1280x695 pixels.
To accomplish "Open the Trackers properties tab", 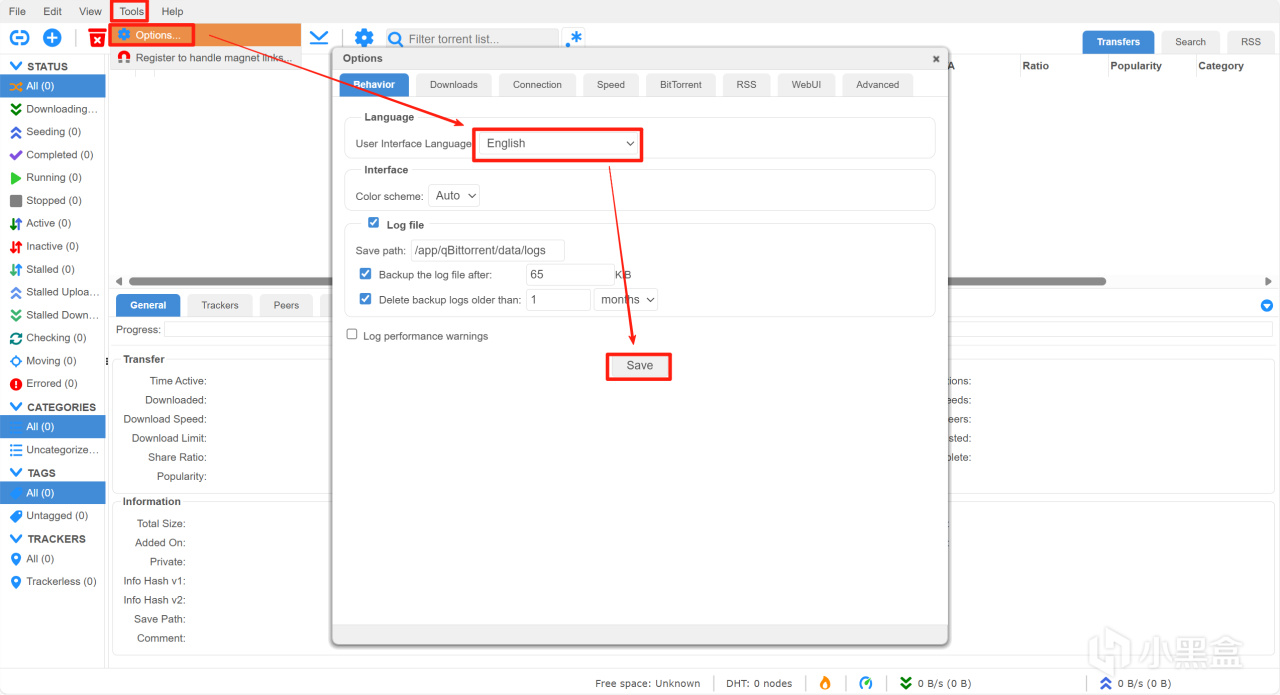I will 220,305.
